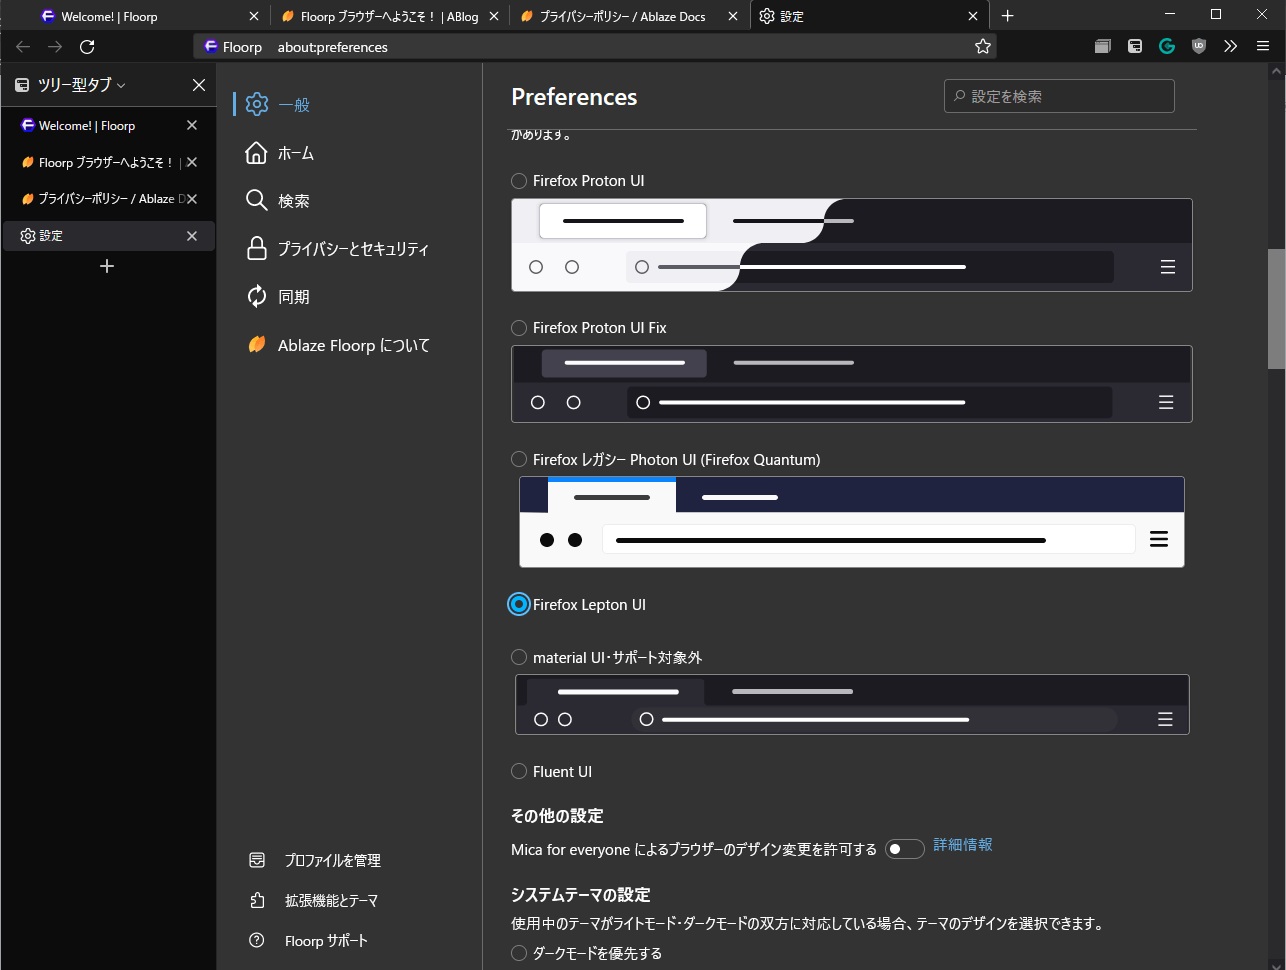The height and width of the screenshot is (970, 1286).
Task: Switch to 設定 tab in the top tab bar
Action: 869,16
